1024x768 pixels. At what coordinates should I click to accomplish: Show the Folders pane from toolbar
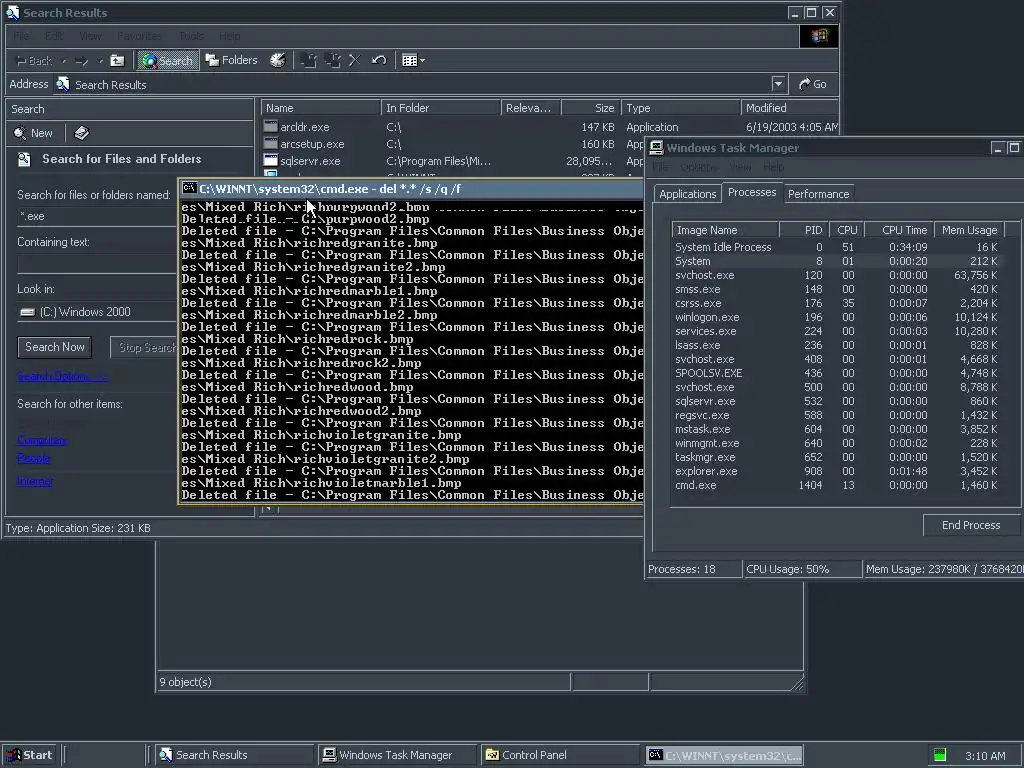tap(232, 61)
